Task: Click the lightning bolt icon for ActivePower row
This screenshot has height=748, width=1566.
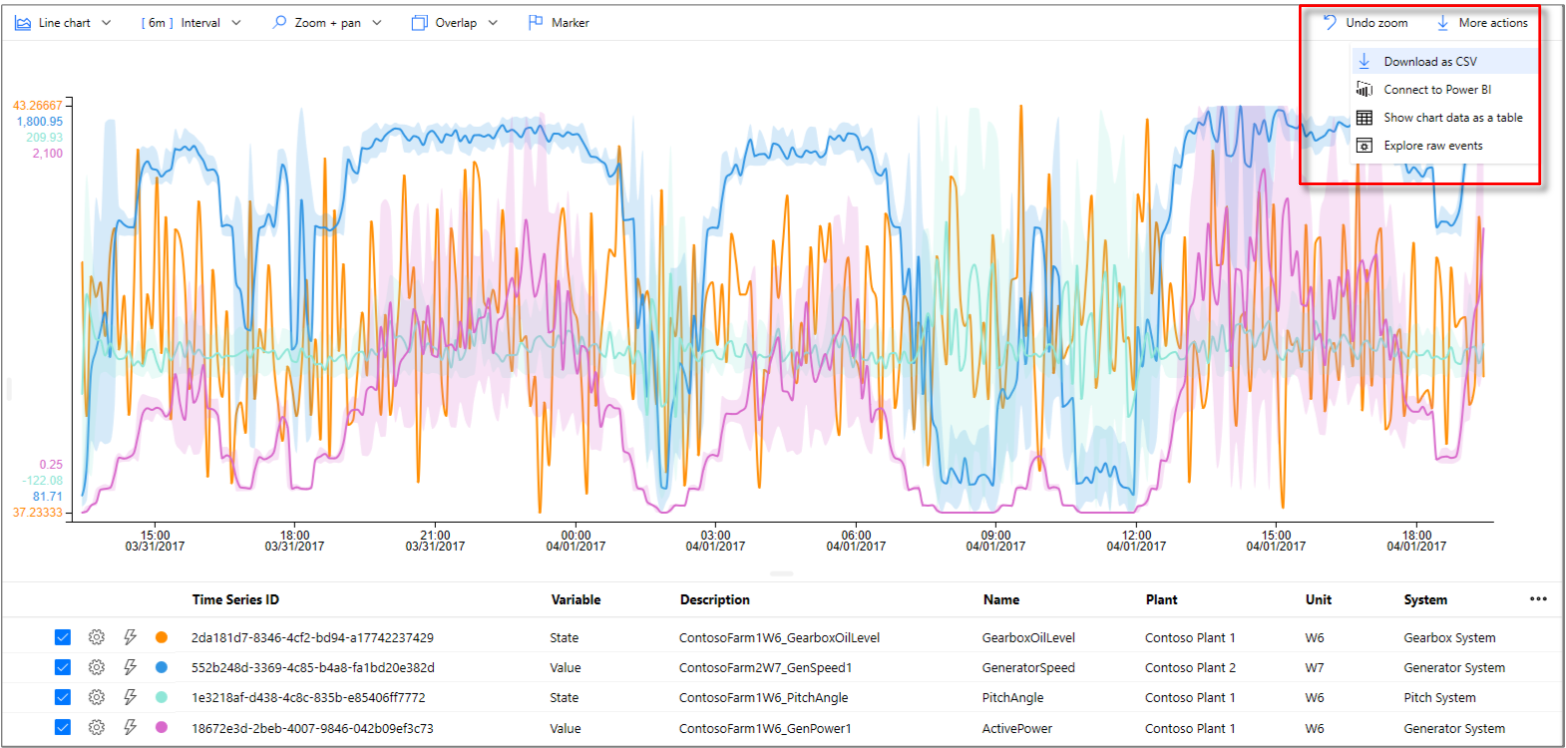Action: pyautogui.click(x=129, y=728)
